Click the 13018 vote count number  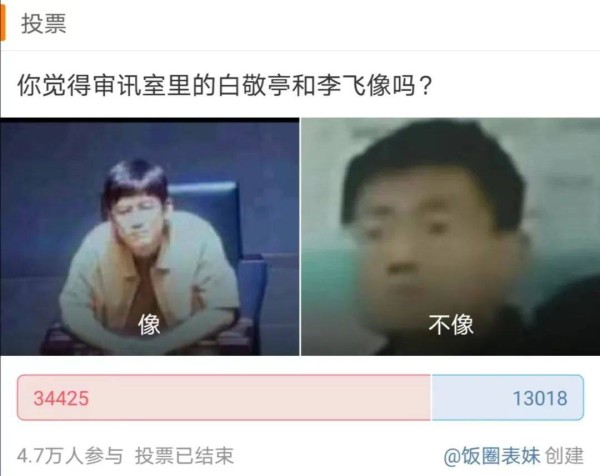click(x=540, y=398)
